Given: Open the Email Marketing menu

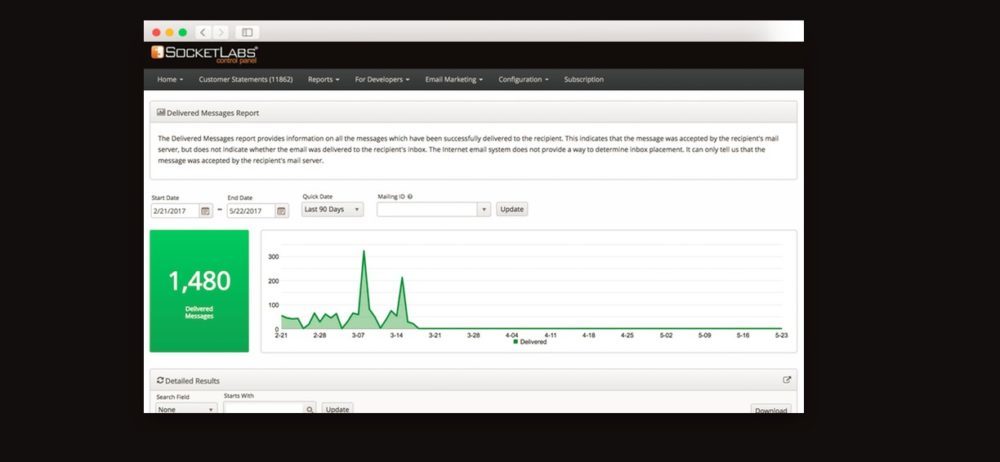Looking at the screenshot, I should 453,79.
